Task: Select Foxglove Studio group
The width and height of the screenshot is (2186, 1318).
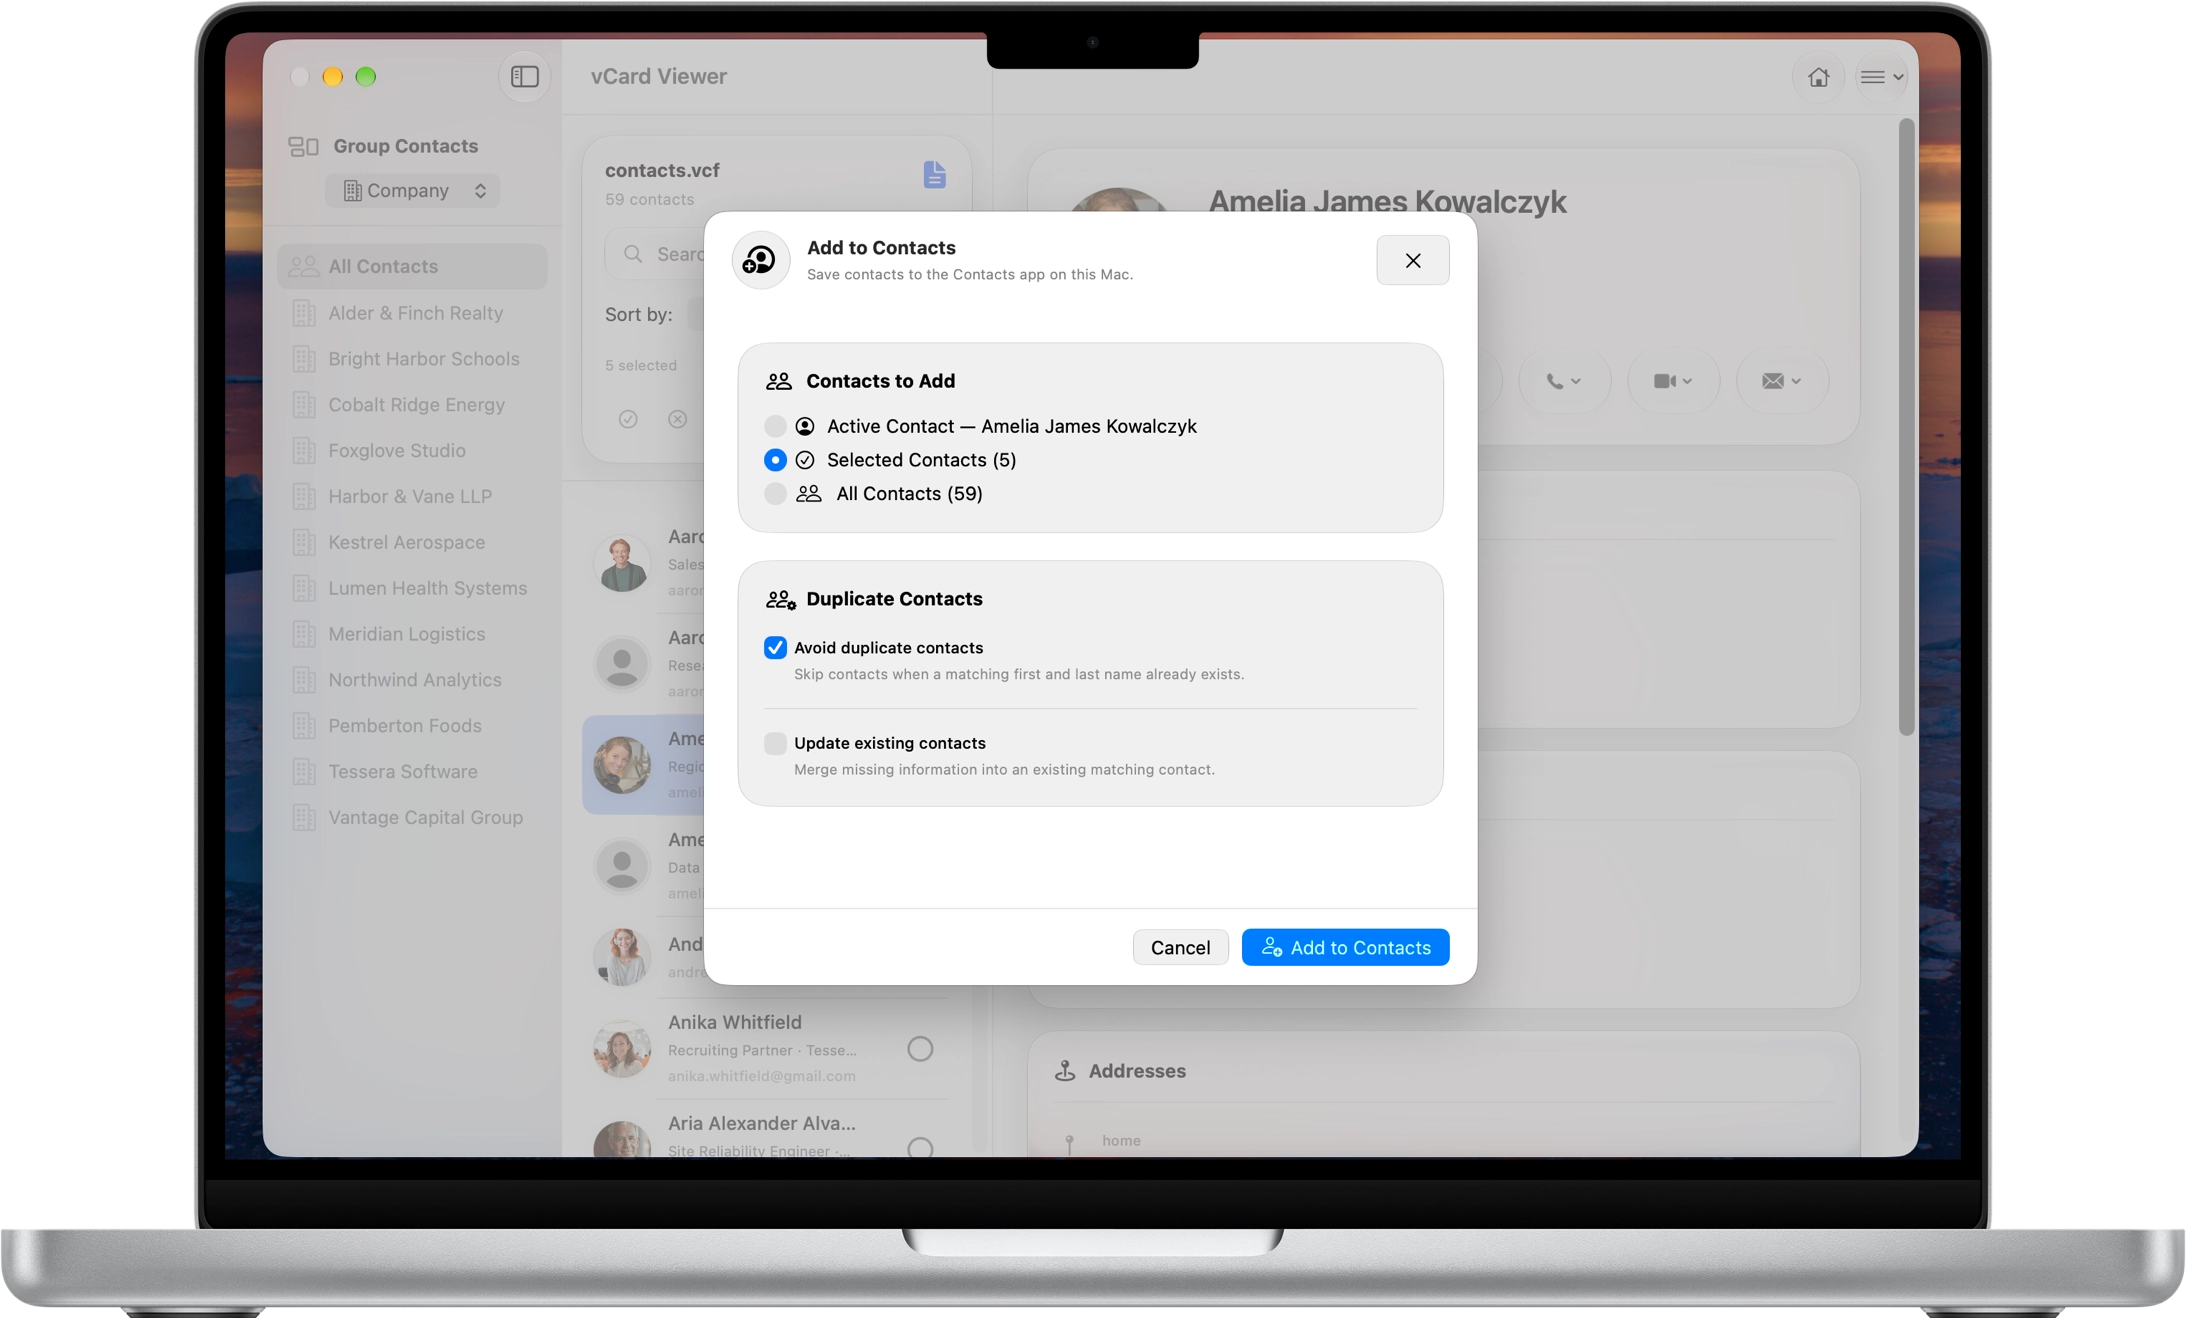Action: (412, 451)
